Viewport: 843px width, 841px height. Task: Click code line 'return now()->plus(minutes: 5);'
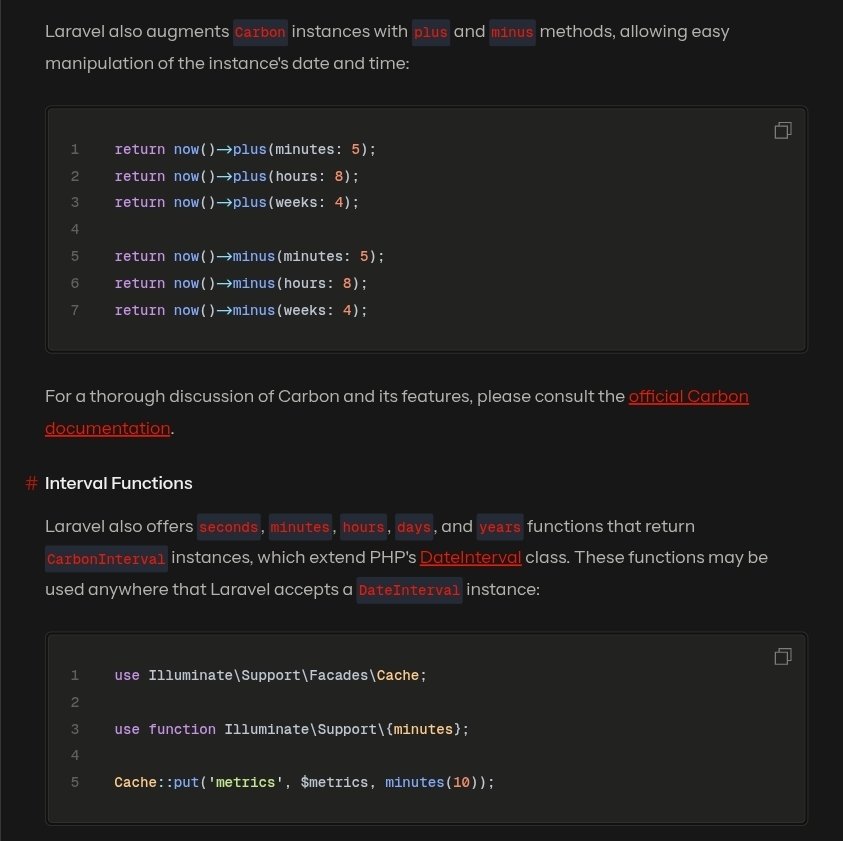[x=245, y=149]
